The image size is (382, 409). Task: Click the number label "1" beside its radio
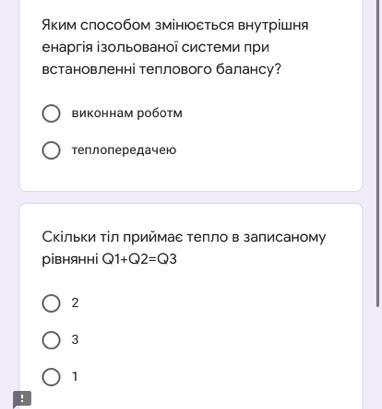75,376
